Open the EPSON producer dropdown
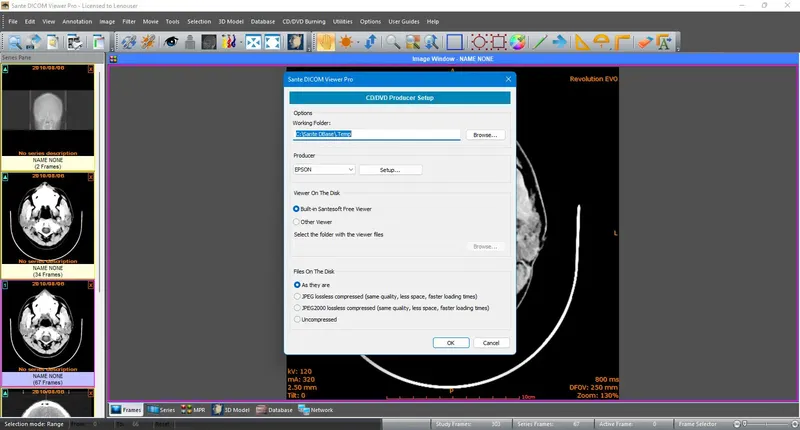This screenshot has height=430, width=800. coord(324,169)
